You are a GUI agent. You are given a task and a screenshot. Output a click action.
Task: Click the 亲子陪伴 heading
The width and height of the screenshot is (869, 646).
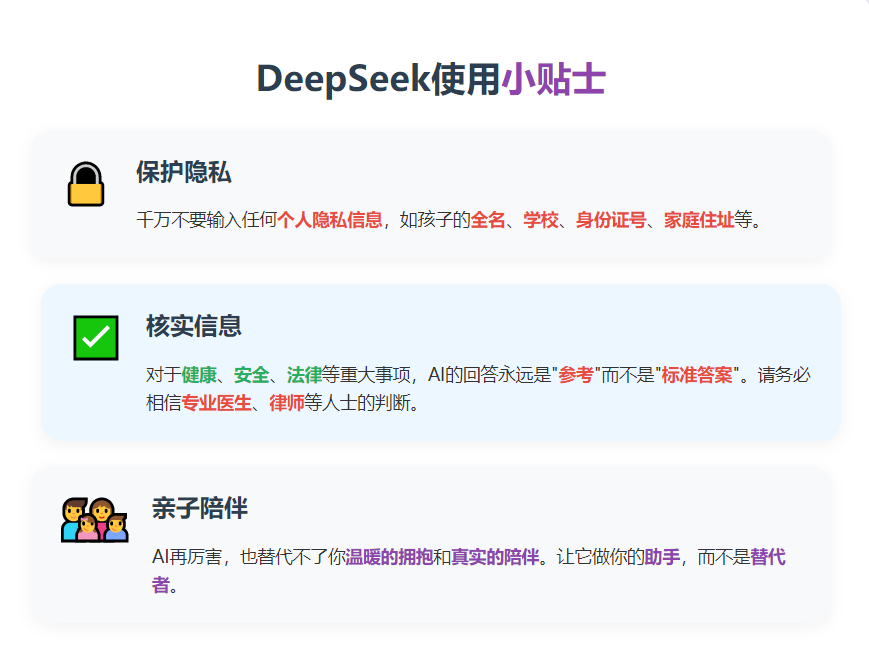click(200, 507)
